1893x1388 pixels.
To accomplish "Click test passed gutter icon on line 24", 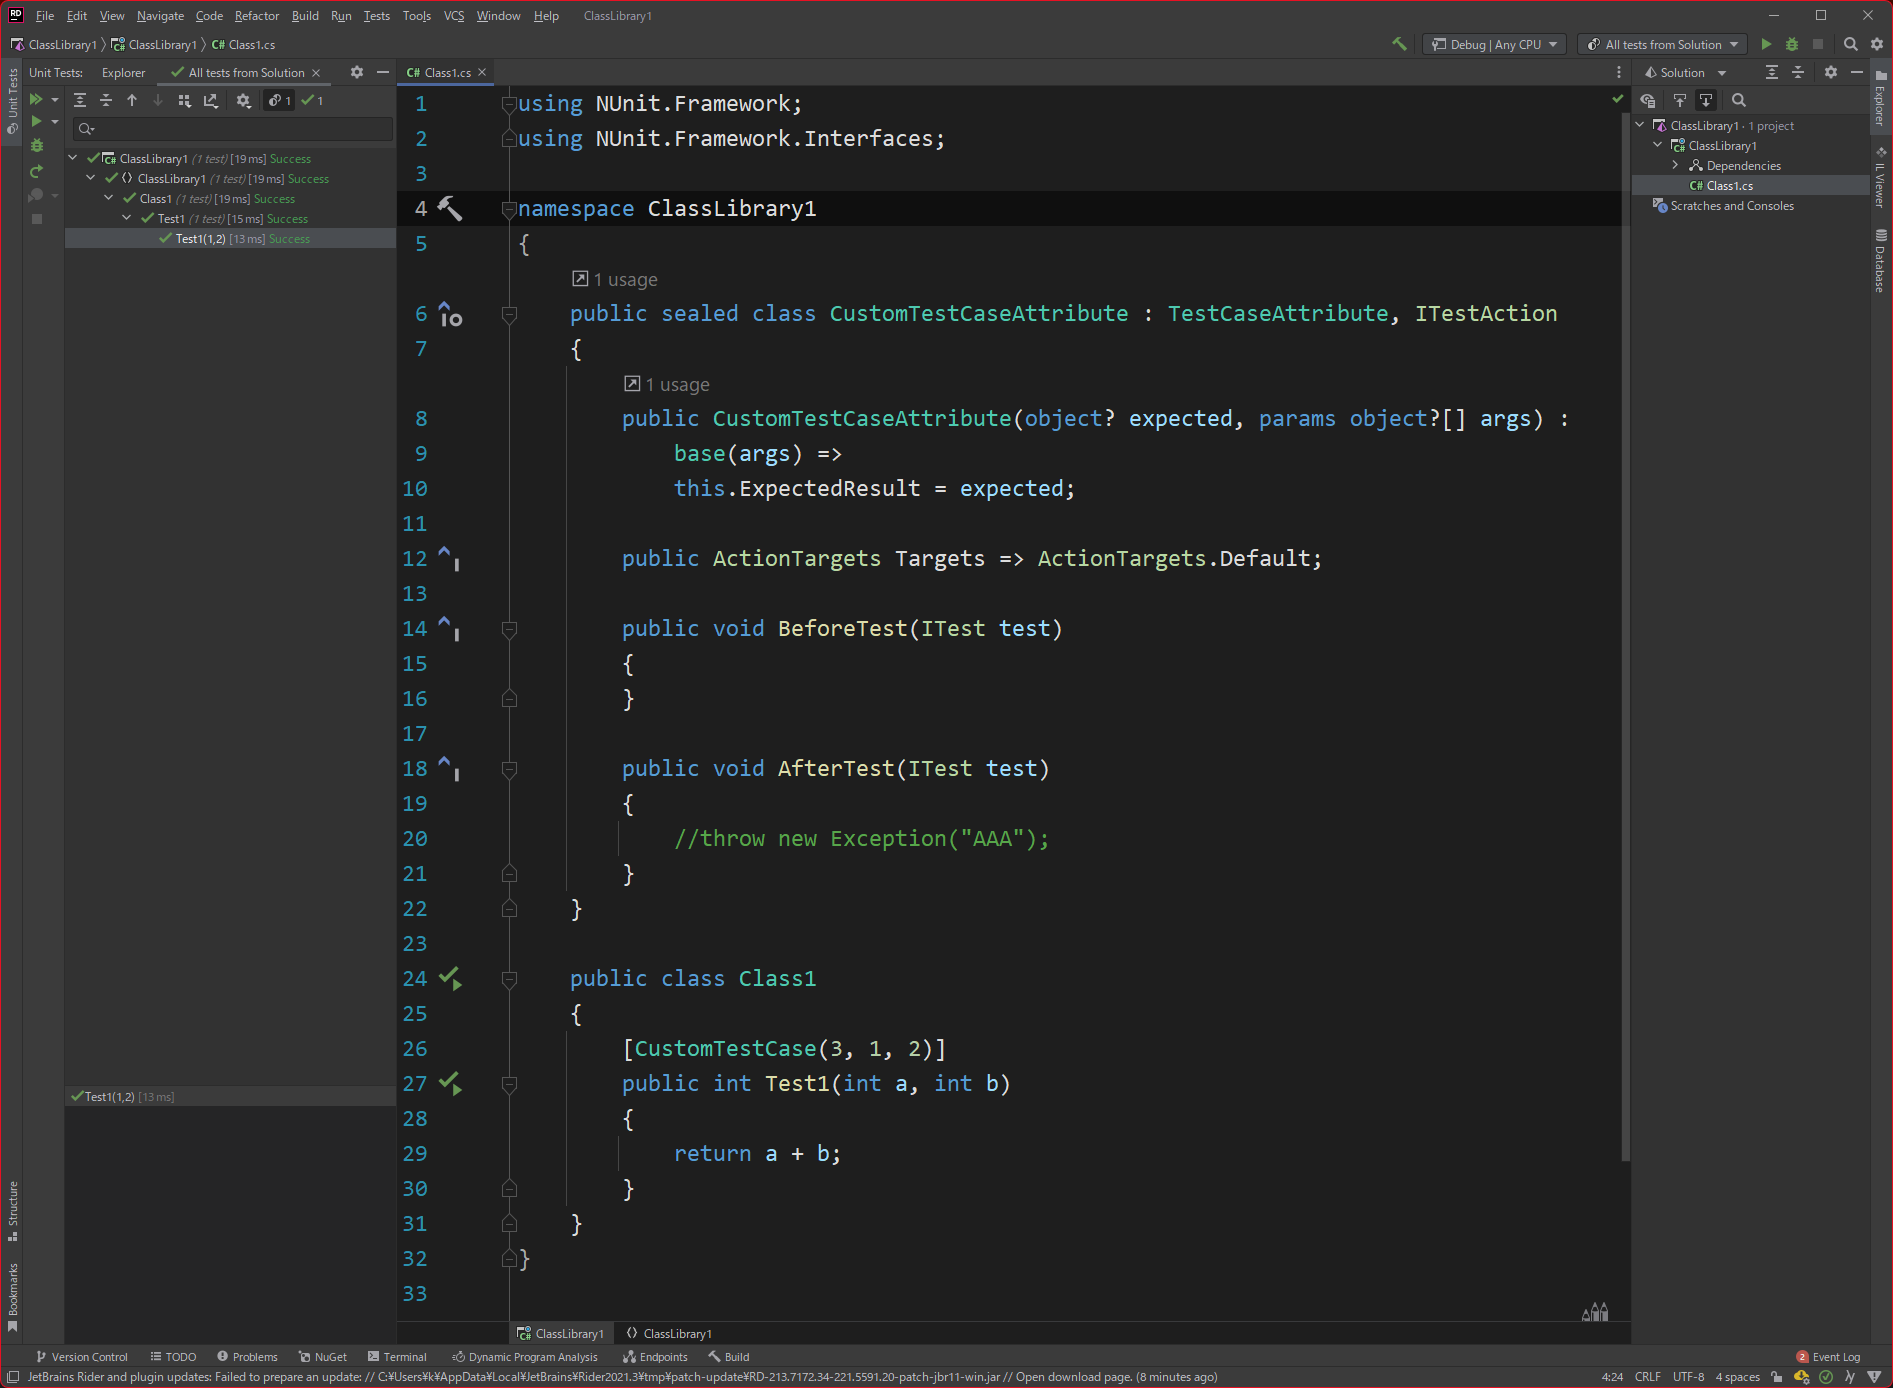I will click(450, 978).
